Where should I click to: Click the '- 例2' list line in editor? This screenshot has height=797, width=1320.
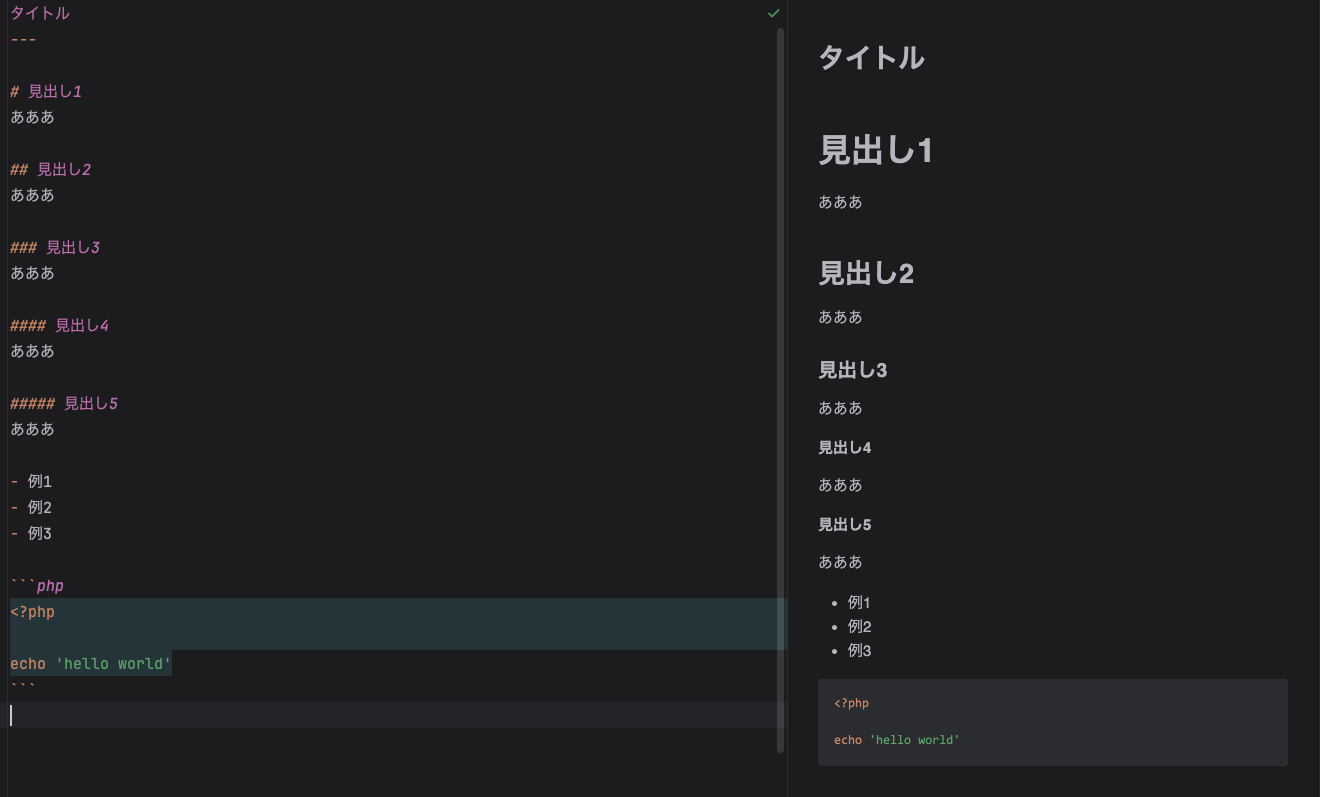[31, 508]
